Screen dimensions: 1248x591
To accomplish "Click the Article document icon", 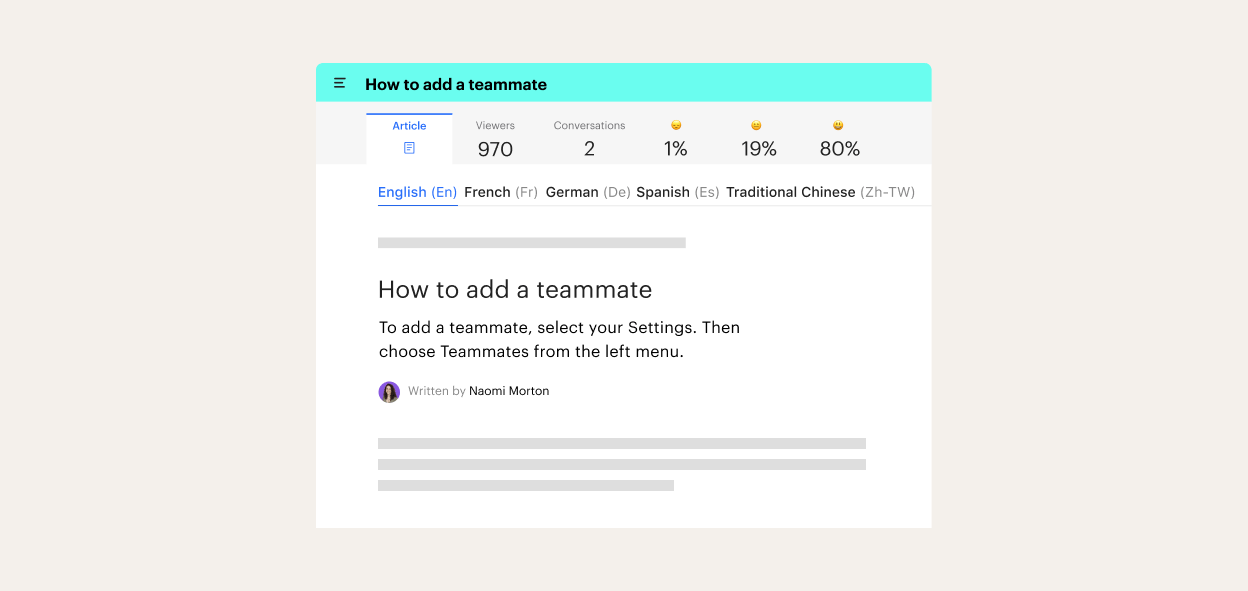I will pyautogui.click(x=409, y=148).
